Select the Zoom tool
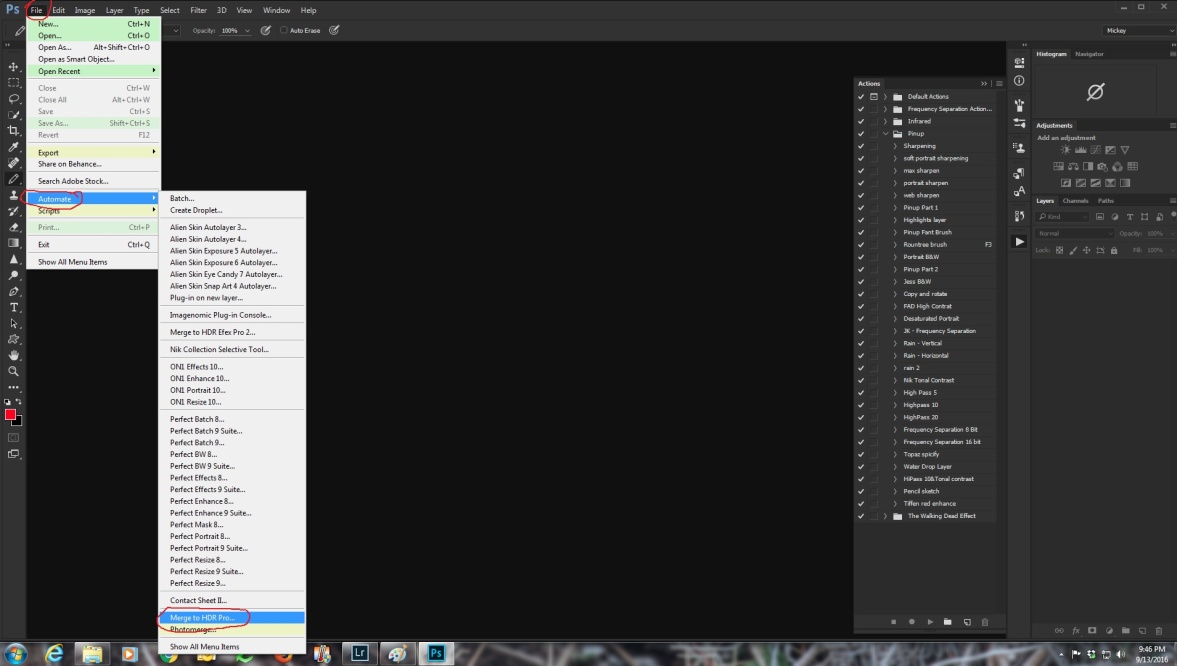Image resolution: width=1177 pixels, height=666 pixels. click(x=14, y=371)
